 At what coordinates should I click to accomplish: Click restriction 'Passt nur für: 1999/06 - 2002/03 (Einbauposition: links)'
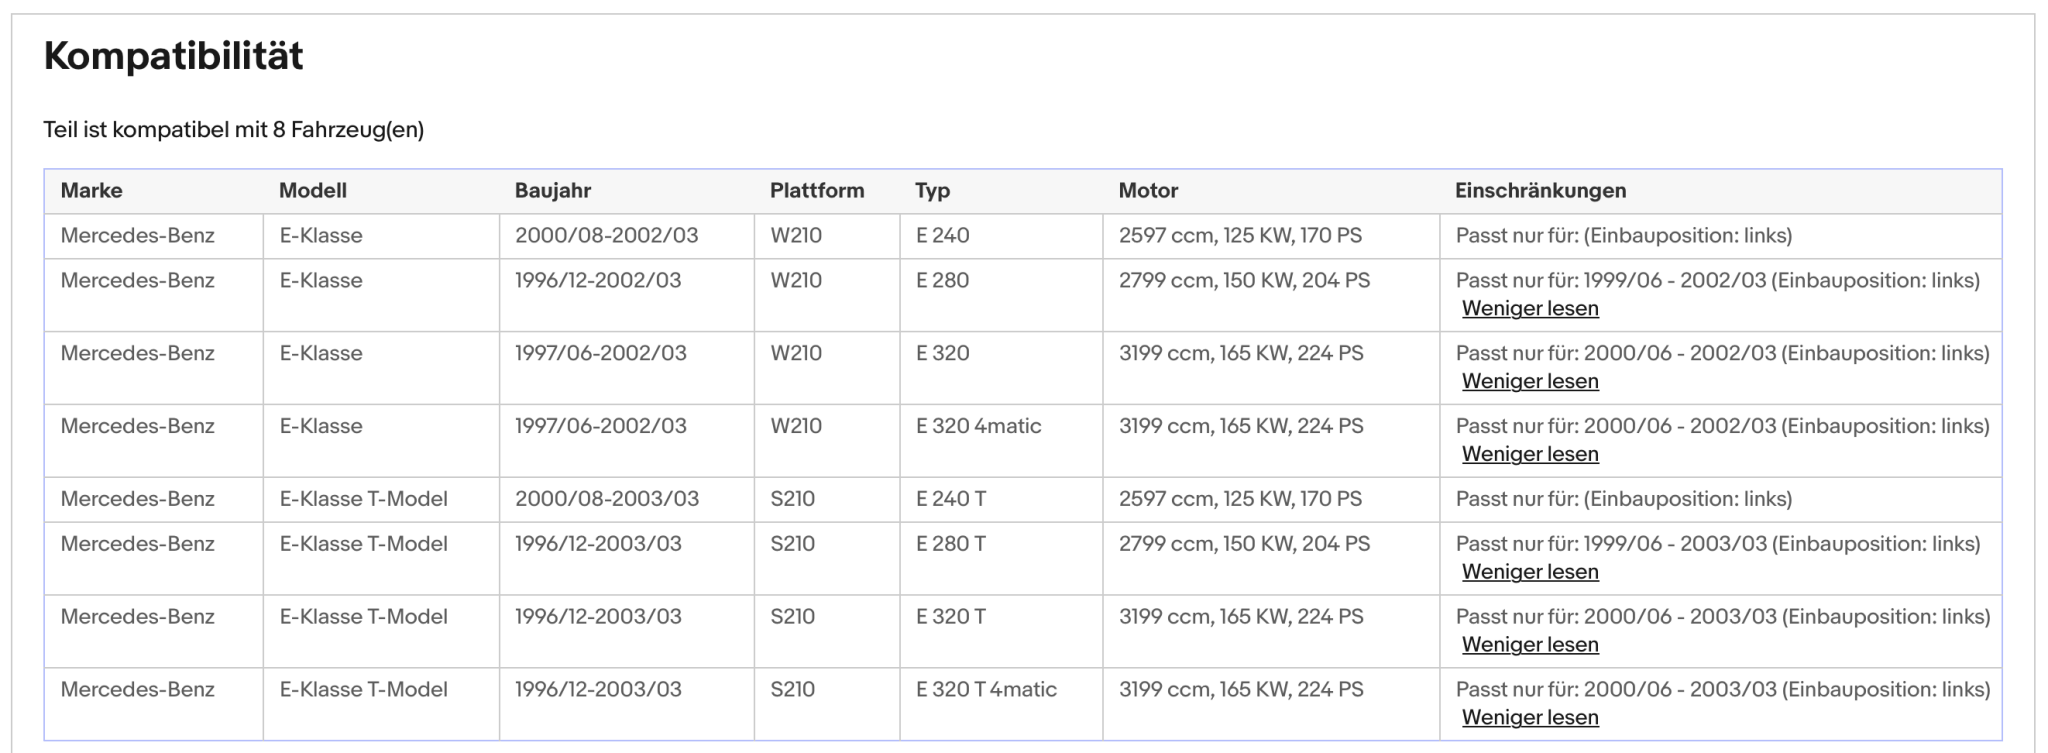pyautogui.click(x=1718, y=281)
